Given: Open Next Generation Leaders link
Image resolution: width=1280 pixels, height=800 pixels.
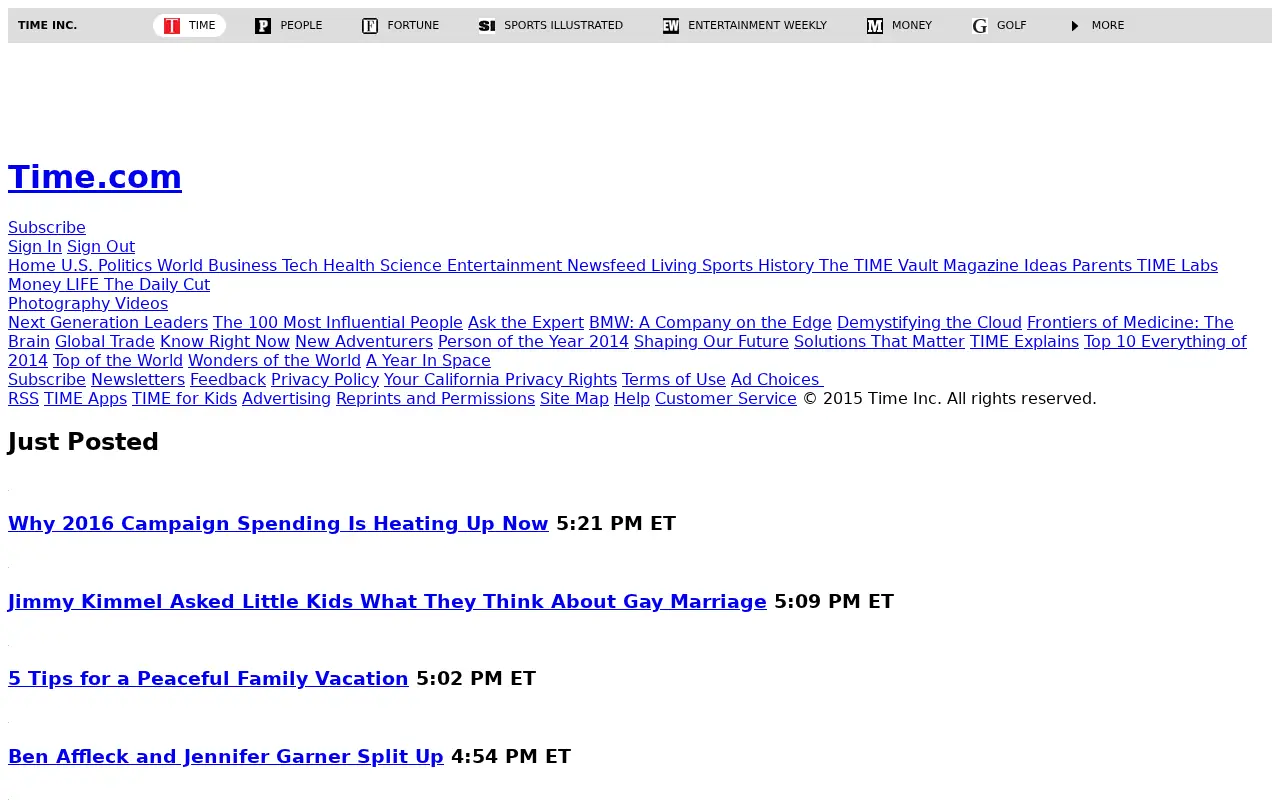Looking at the screenshot, I should point(108,323).
